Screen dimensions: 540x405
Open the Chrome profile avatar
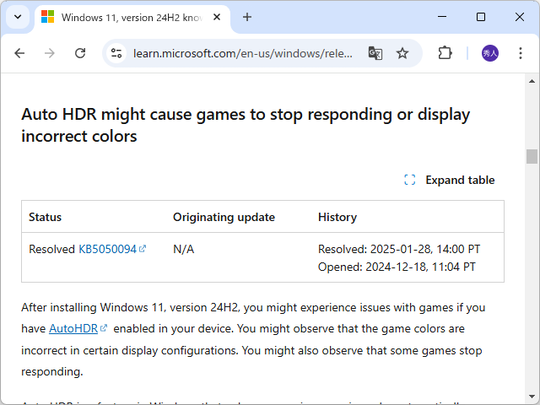pyautogui.click(x=490, y=53)
